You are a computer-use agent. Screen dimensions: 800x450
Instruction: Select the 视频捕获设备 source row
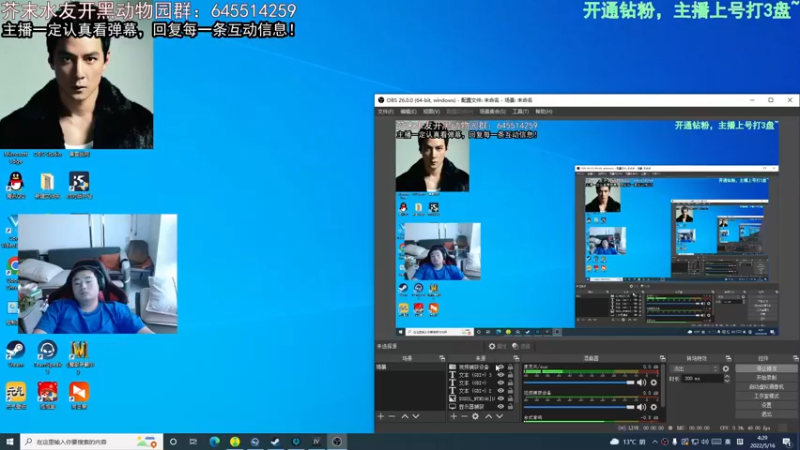pos(481,367)
